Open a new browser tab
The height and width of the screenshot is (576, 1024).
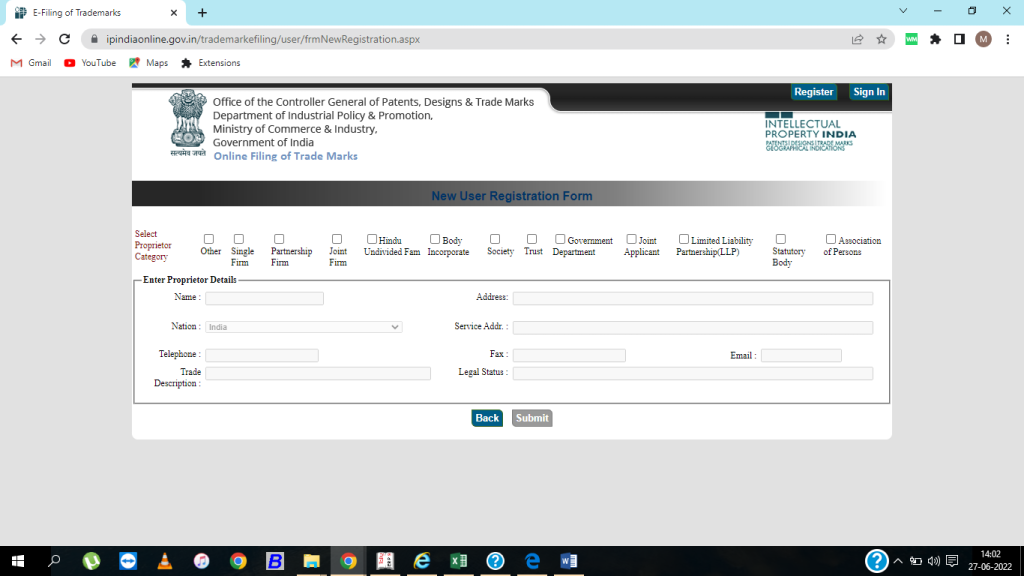click(x=202, y=13)
